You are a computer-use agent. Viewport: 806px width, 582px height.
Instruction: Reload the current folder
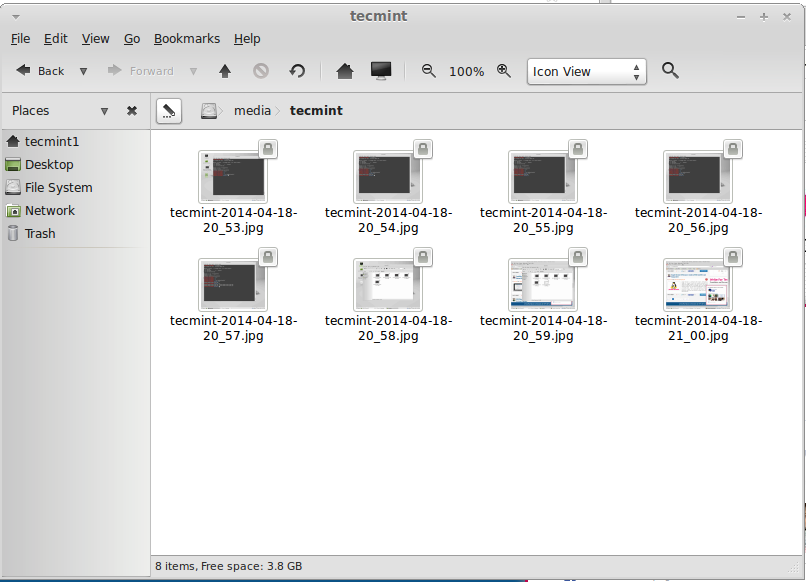297,71
